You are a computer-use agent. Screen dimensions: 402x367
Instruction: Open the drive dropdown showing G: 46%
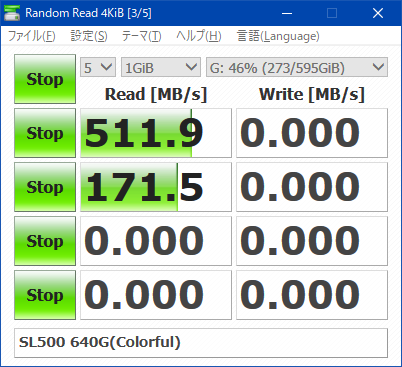pos(297,67)
